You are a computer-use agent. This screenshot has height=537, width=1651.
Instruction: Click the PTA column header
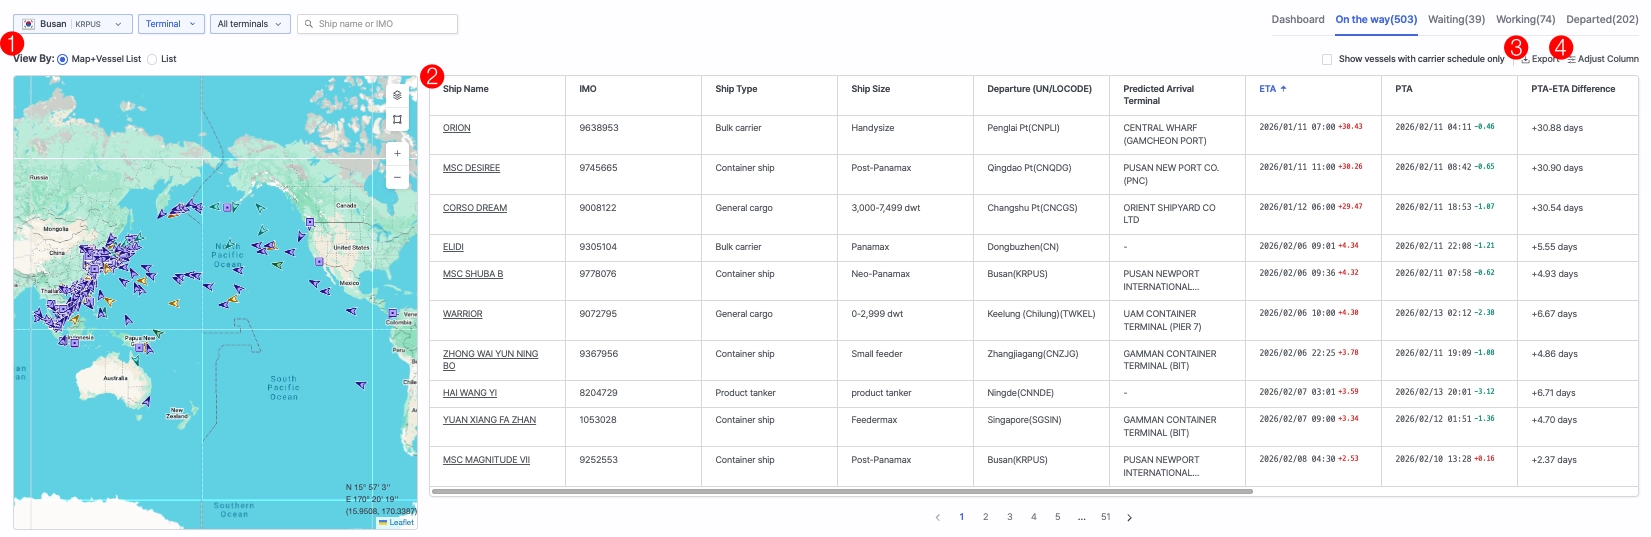(1449, 95)
